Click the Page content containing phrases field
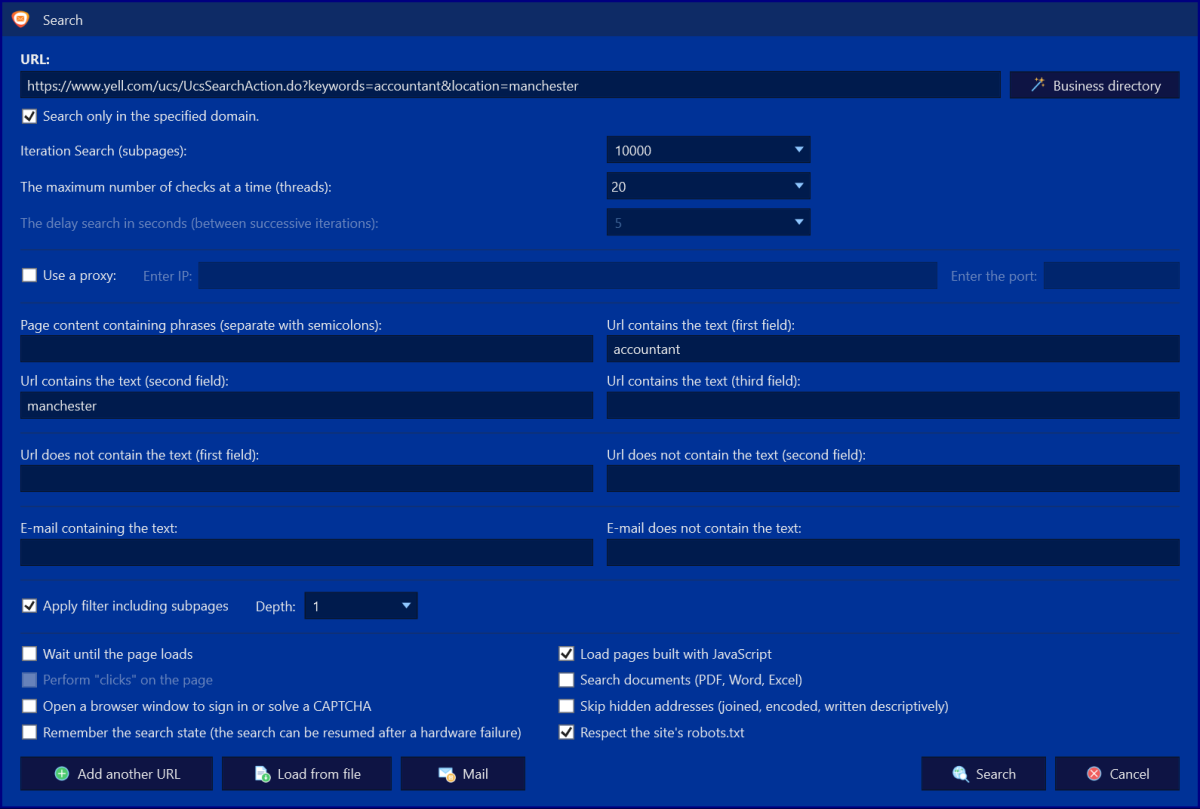Viewport: 1200px width, 809px height. pyautogui.click(x=307, y=349)
